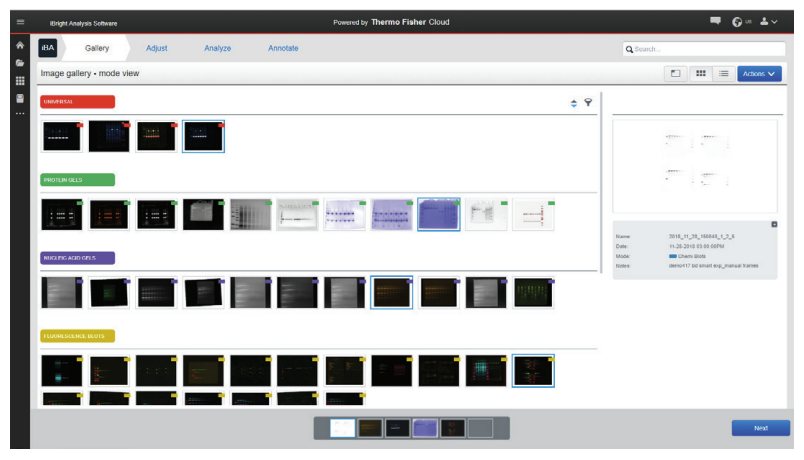Screen dimensions: 804x460
Task: Click the Next button
Action: click(x=760, y=428)
